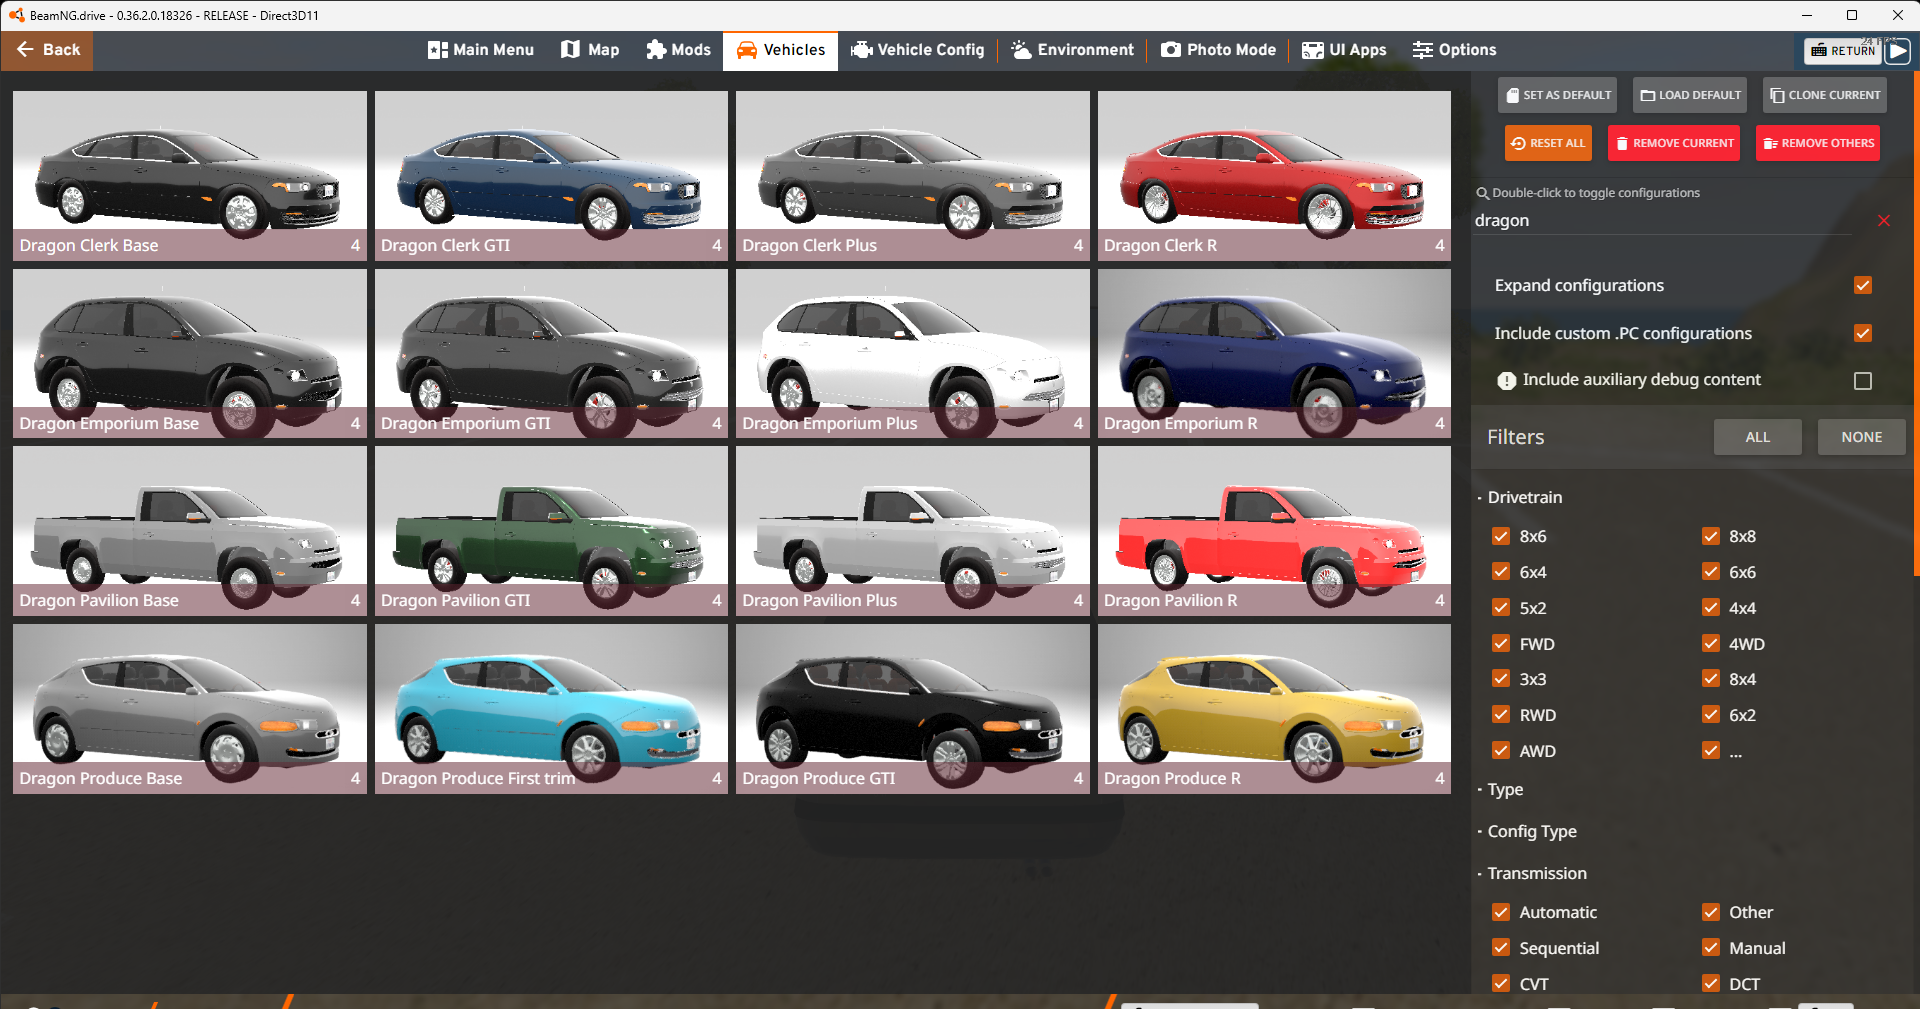The width and height of the screenshot is (1920, 1009).
Task: Click the Reset All button
Action: (1548, 143)
